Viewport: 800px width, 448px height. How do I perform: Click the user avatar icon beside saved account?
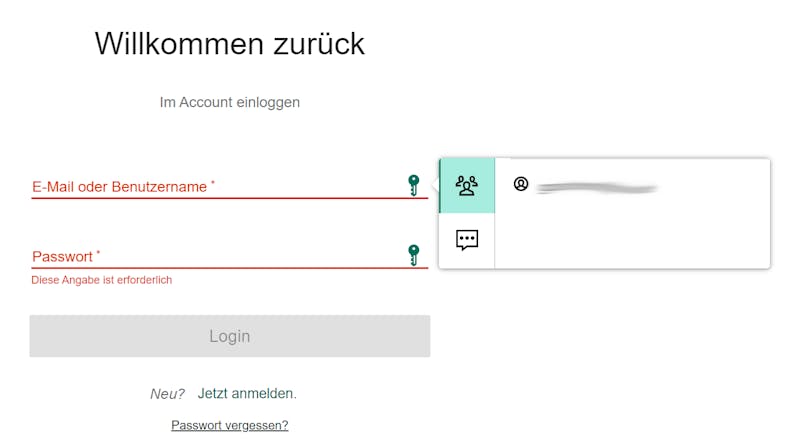pyautogui.click(x=521, y=184)
